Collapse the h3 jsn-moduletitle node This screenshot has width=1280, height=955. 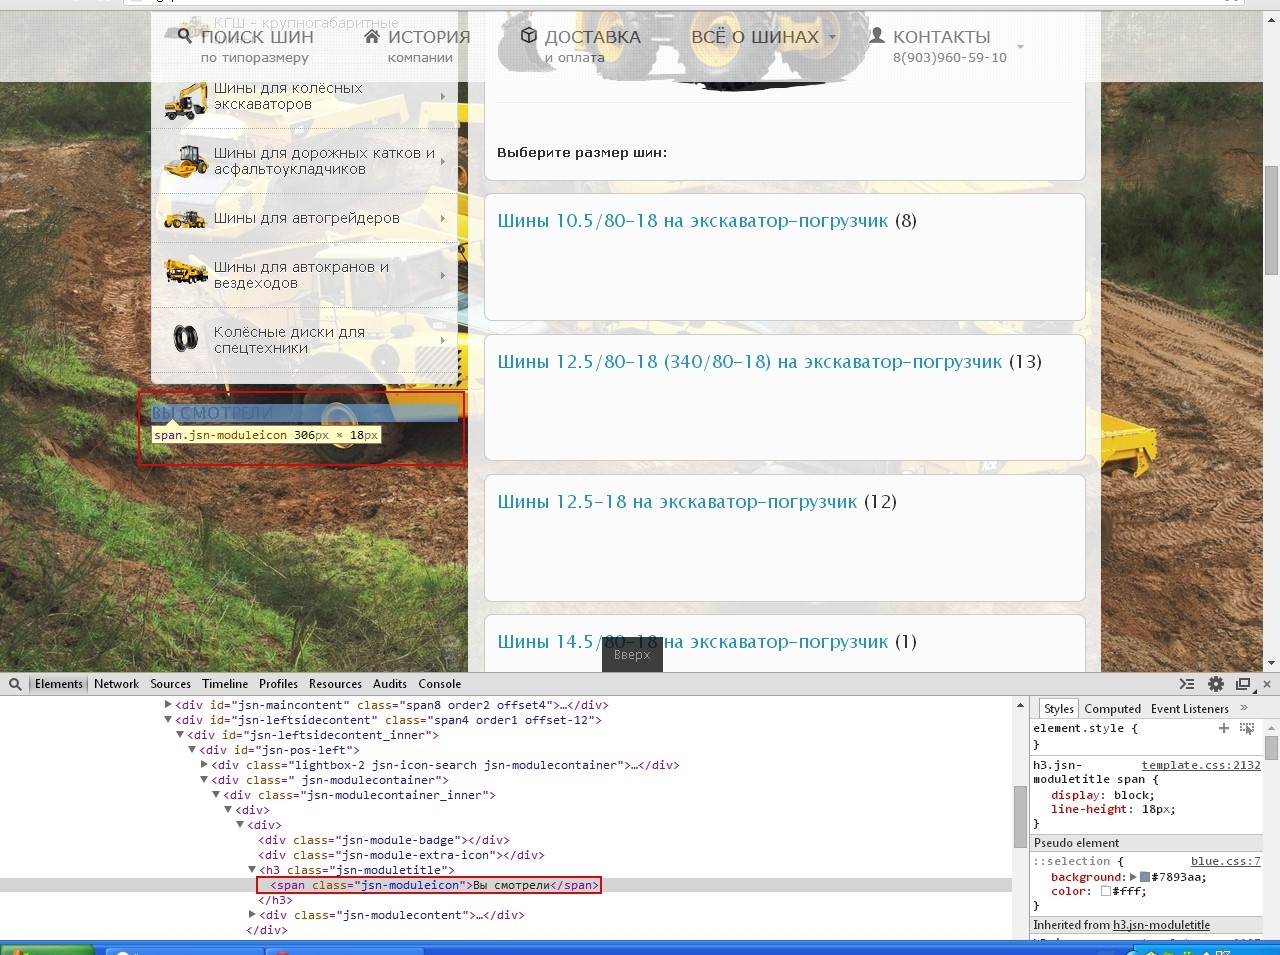coord(252,870)
